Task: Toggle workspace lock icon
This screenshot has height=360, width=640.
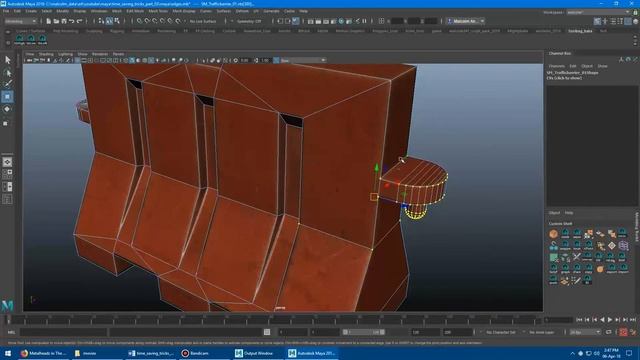Action: (635, 12)
